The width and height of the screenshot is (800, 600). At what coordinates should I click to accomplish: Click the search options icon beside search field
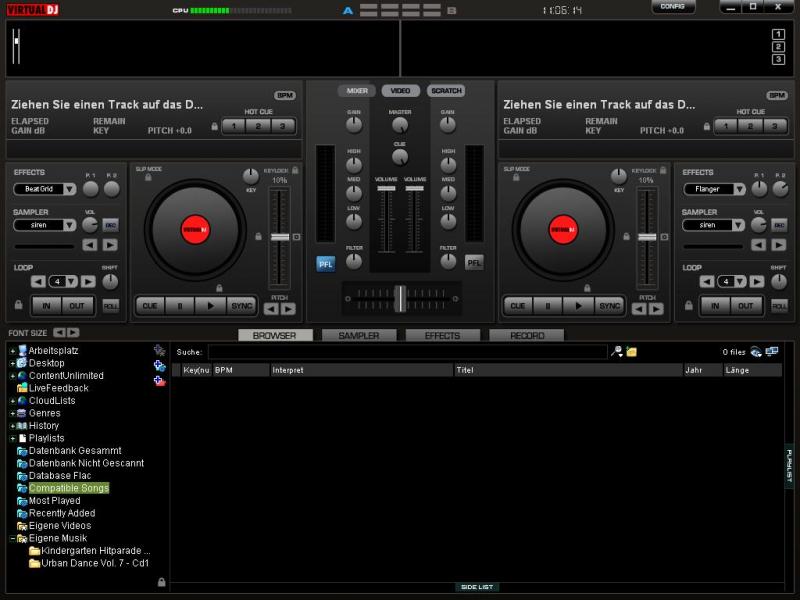coord(617,352)
